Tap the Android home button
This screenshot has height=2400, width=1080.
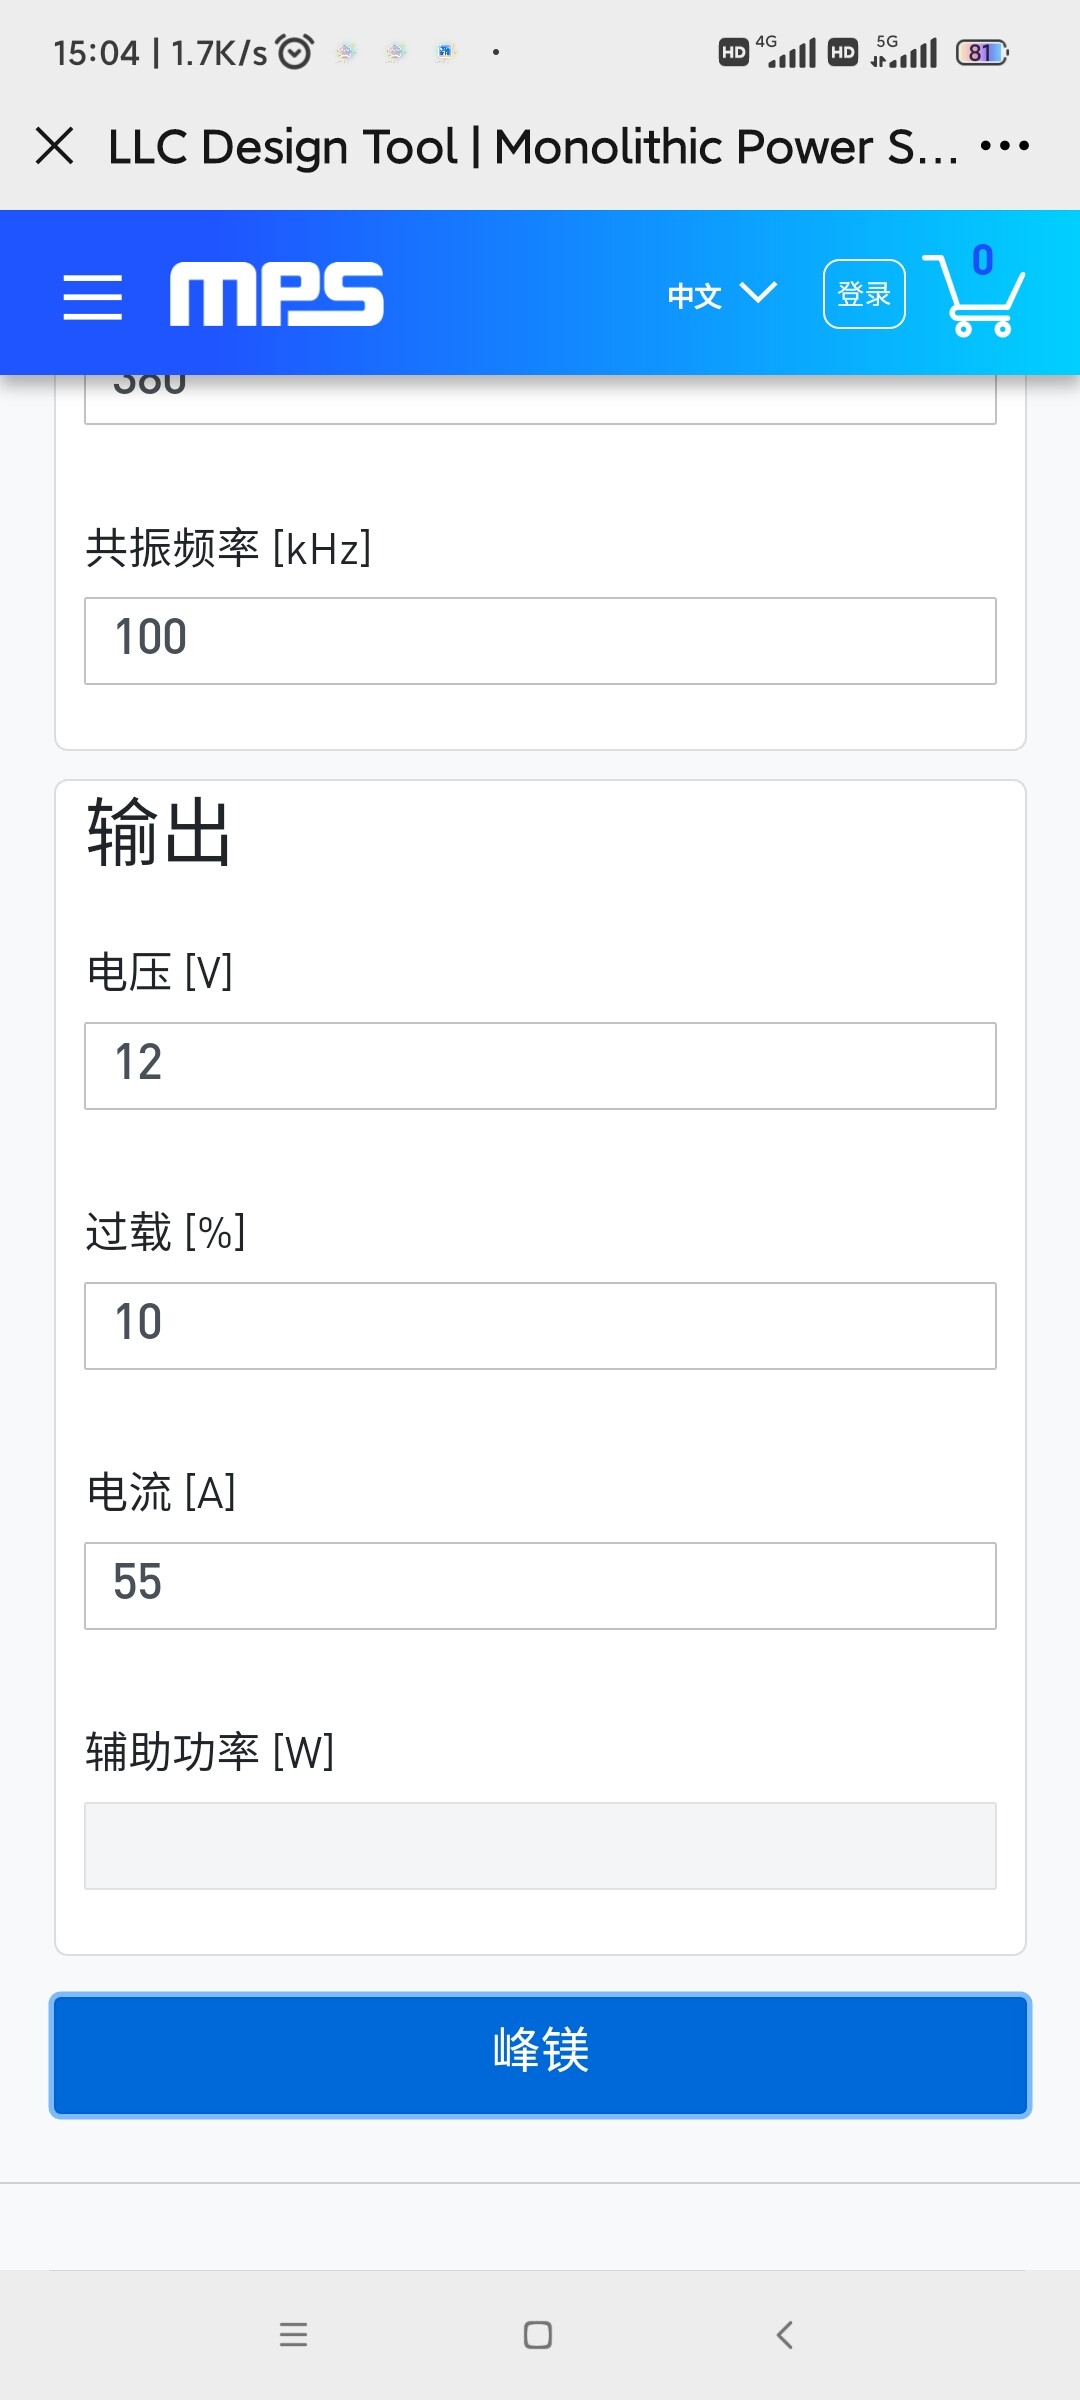pos(538,2335)
